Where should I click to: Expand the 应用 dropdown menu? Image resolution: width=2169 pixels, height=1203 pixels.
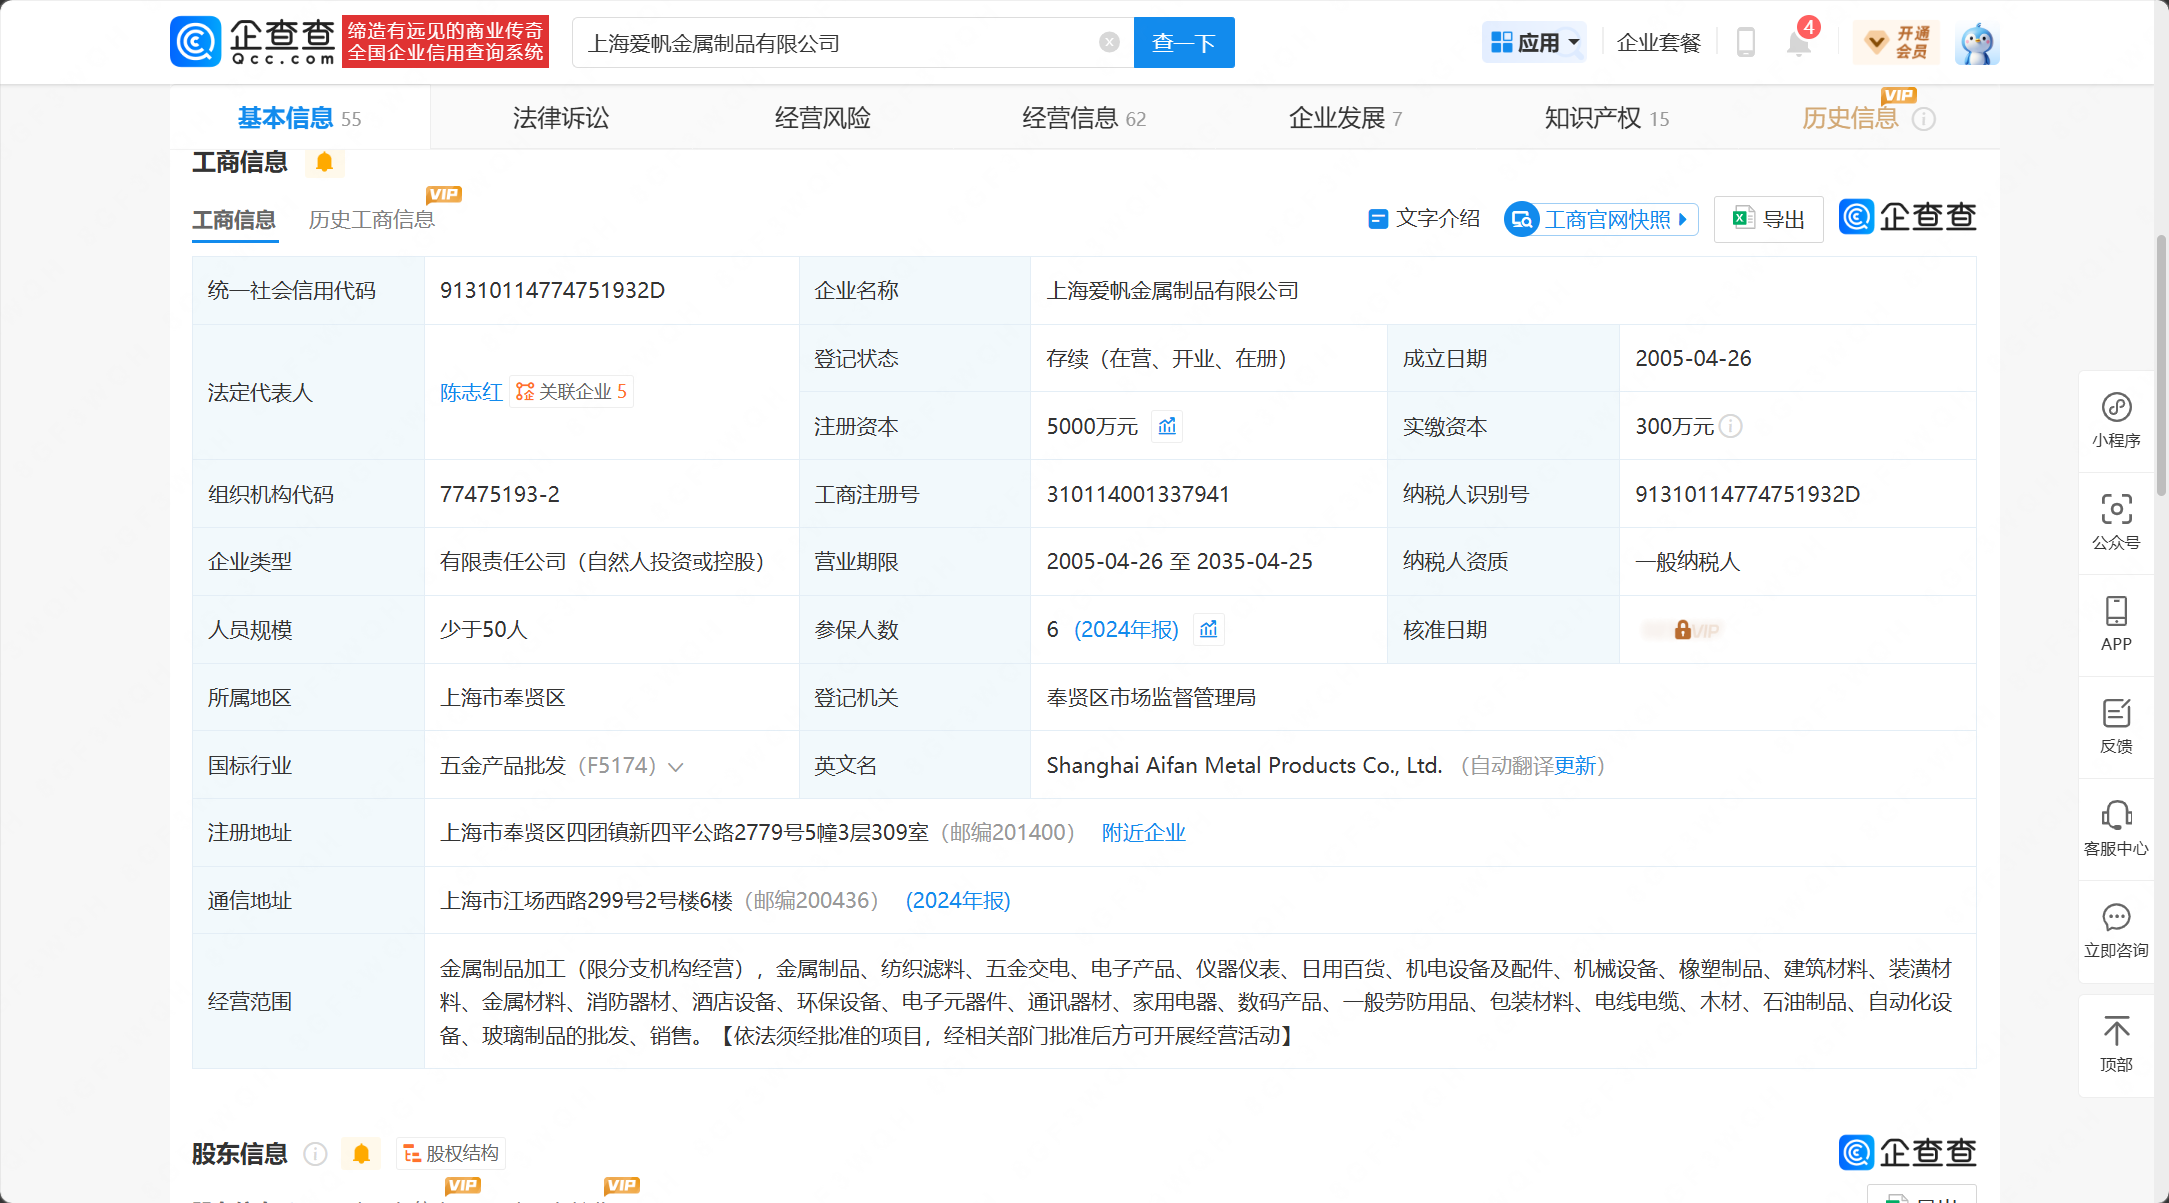1534,43
